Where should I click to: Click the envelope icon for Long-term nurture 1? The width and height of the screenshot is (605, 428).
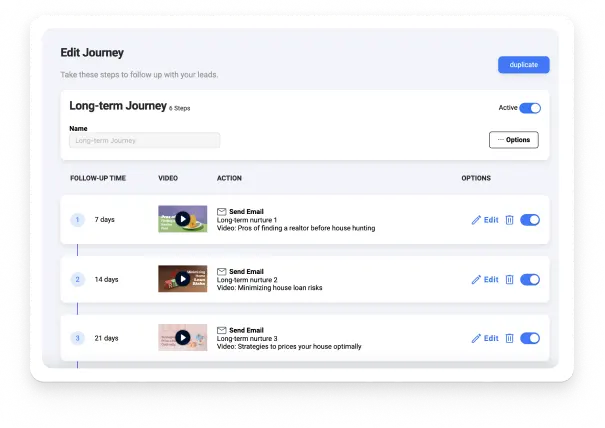click(x=222, y=212)
